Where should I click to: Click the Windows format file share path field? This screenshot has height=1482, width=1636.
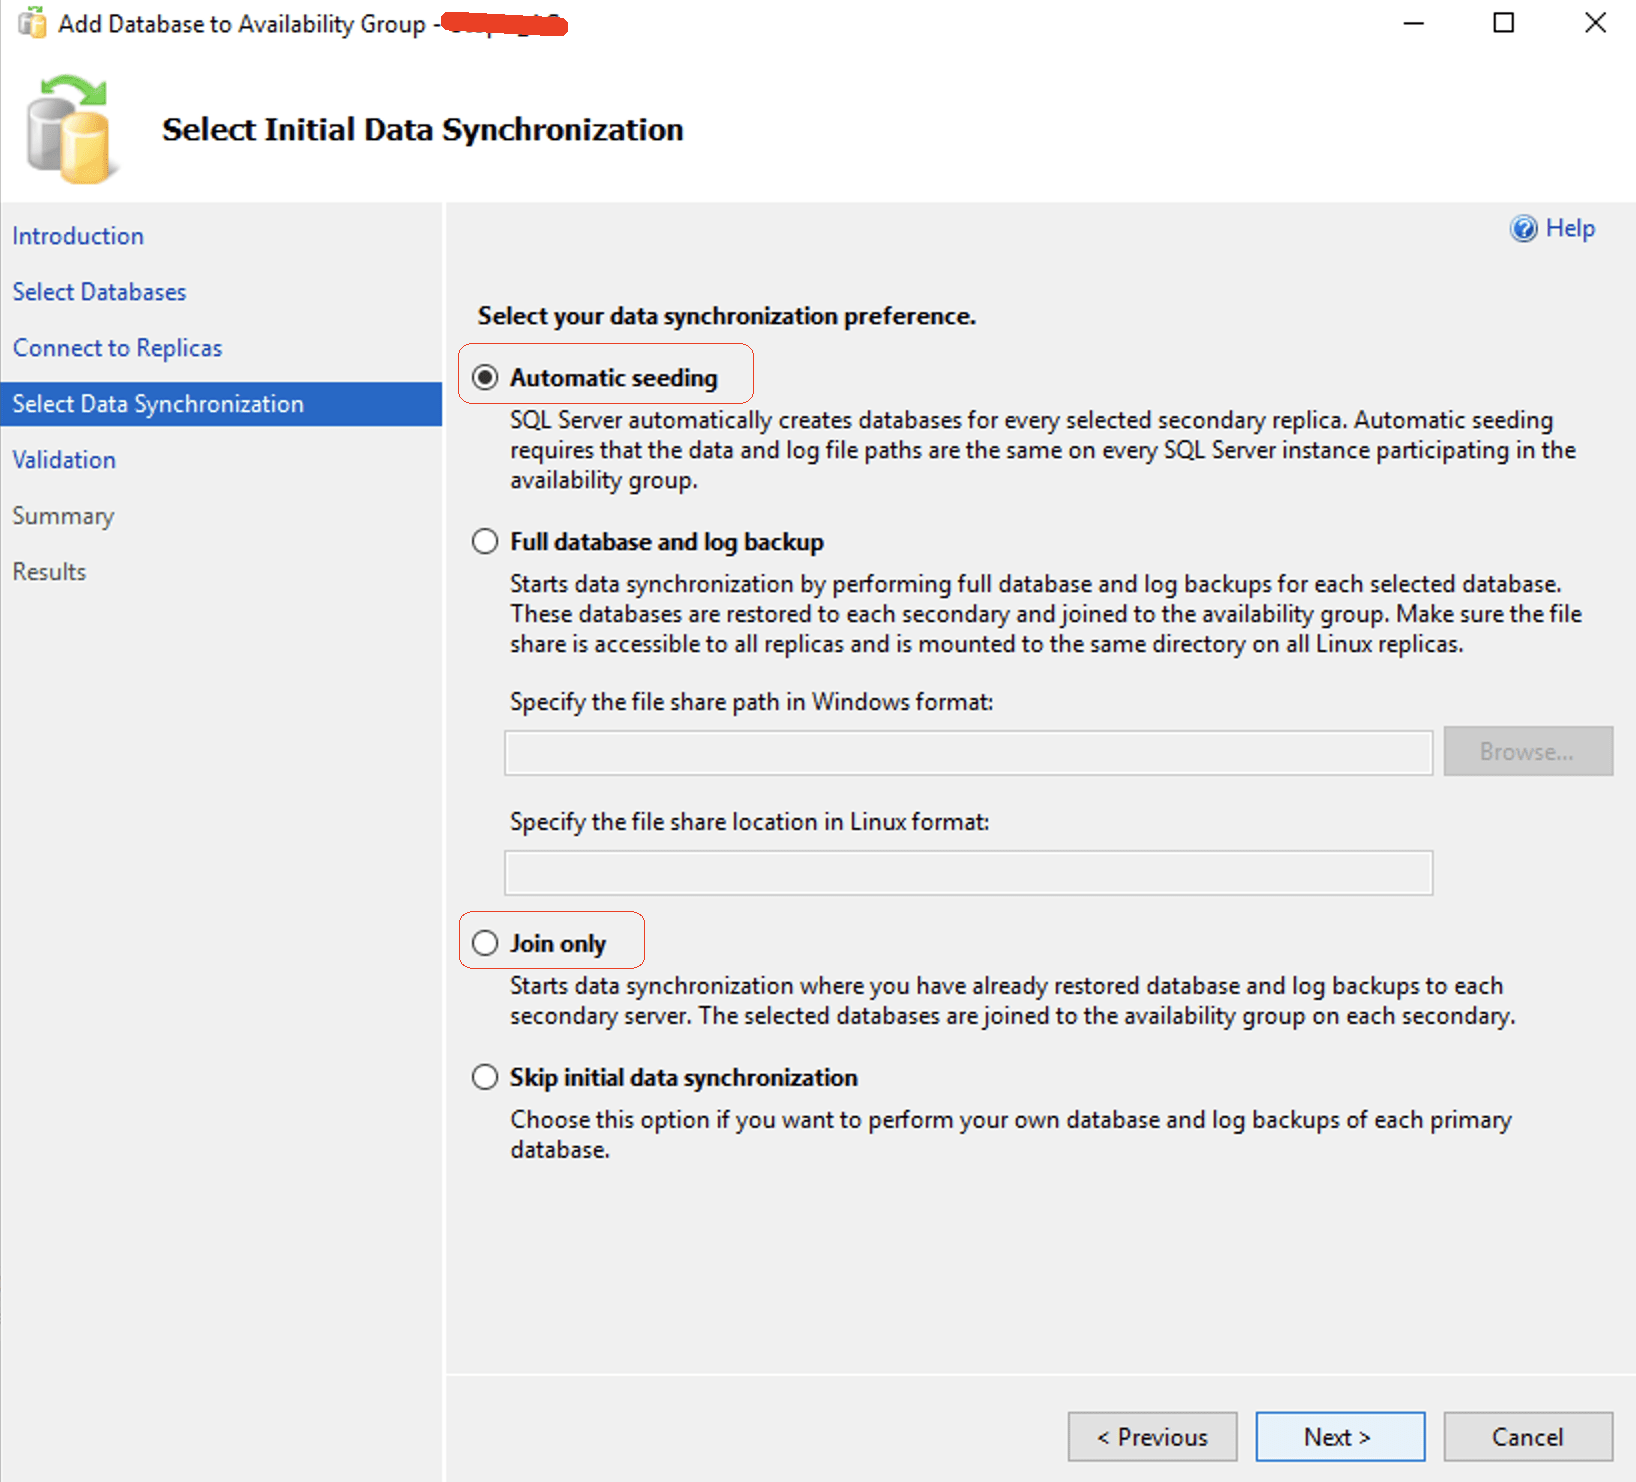[x=968, y=752]
